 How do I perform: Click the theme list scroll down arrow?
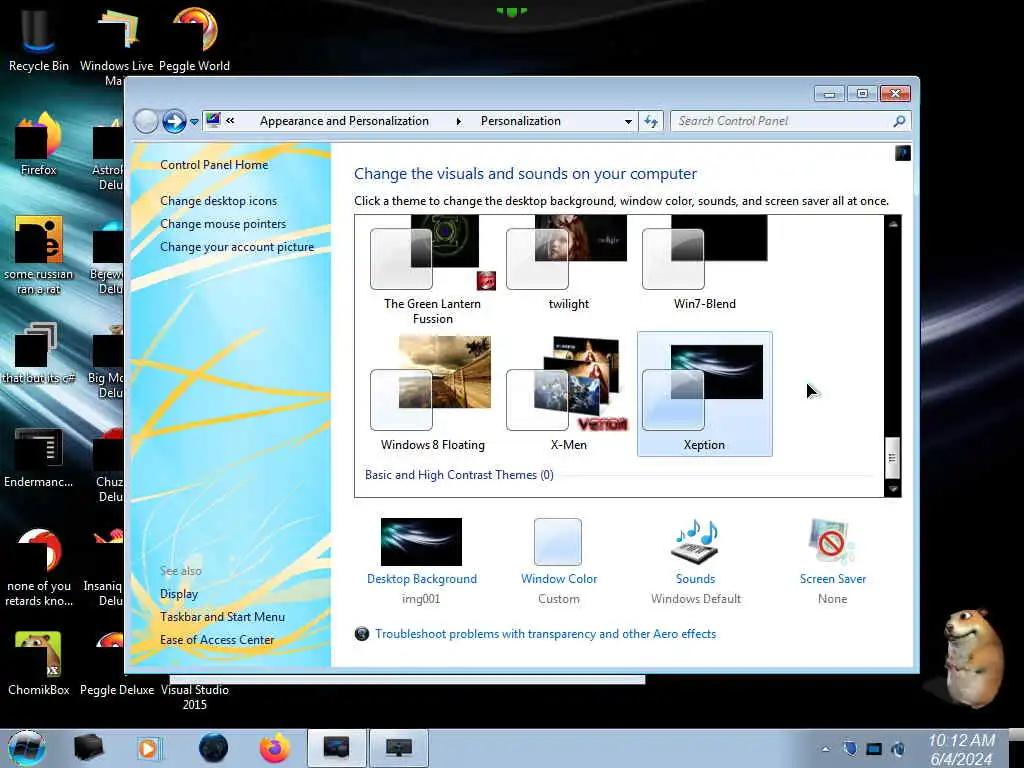coord(893,488)
